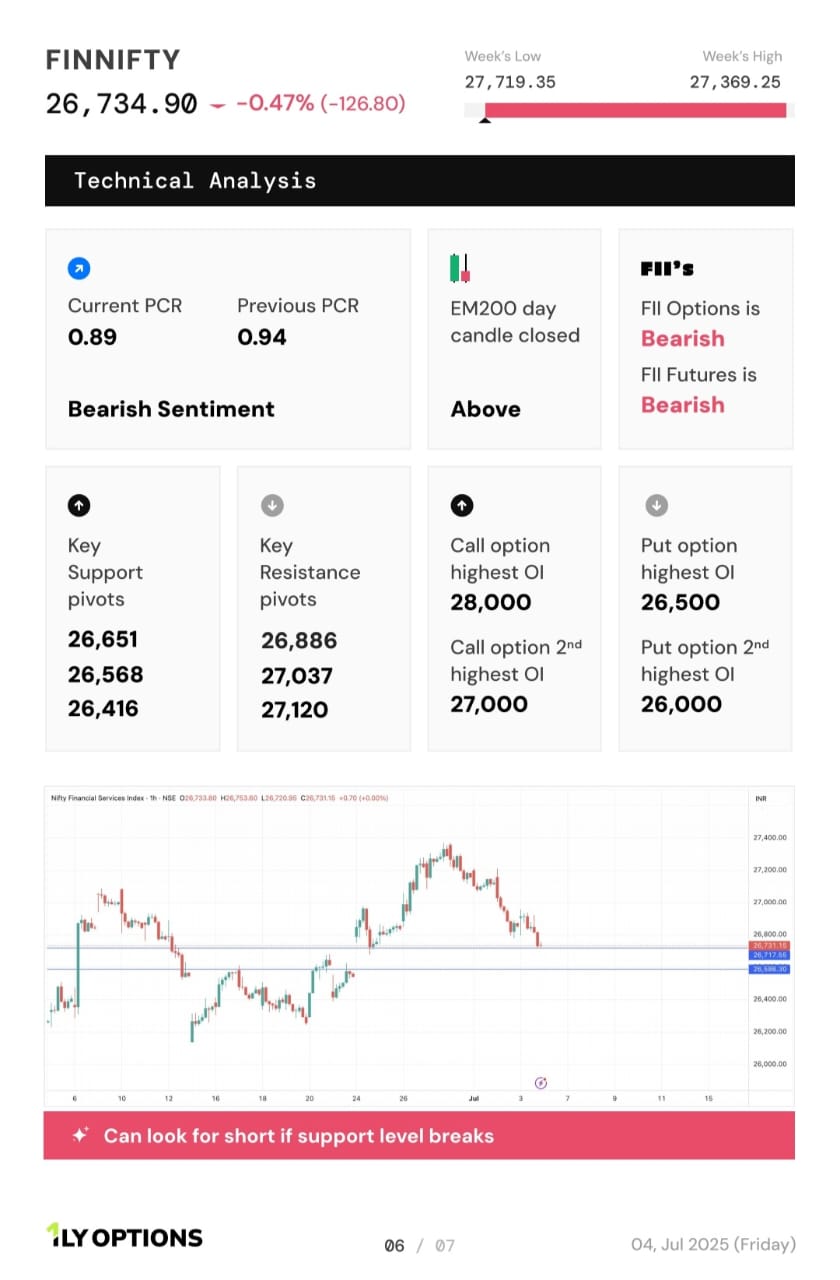Click the purple lightning event icon on chart
Image resolution: width=840 pixels, height=1280 pixels.
541,1082
